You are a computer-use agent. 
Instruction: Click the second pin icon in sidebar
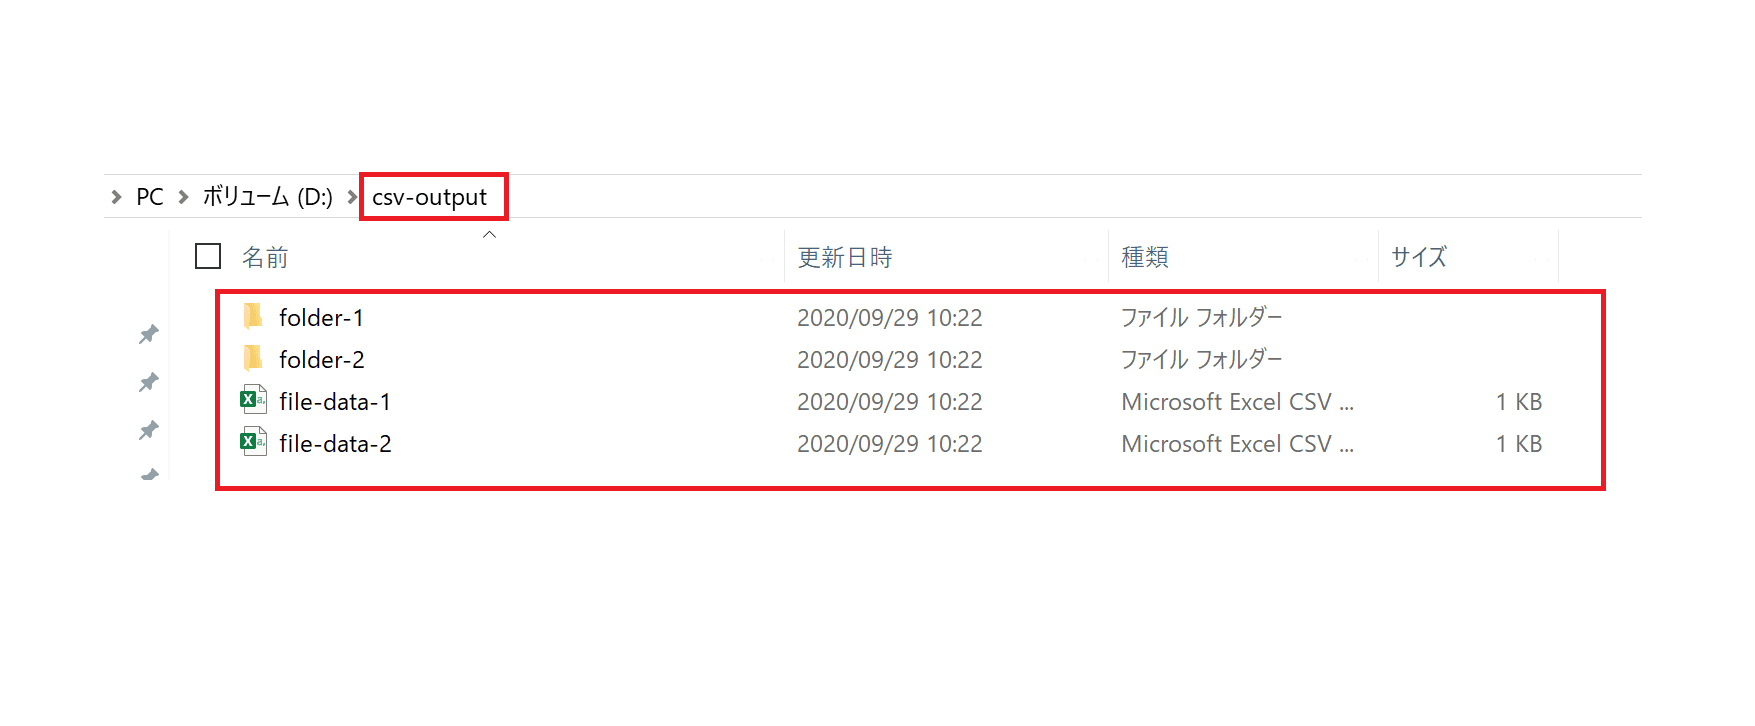point(149,382)
